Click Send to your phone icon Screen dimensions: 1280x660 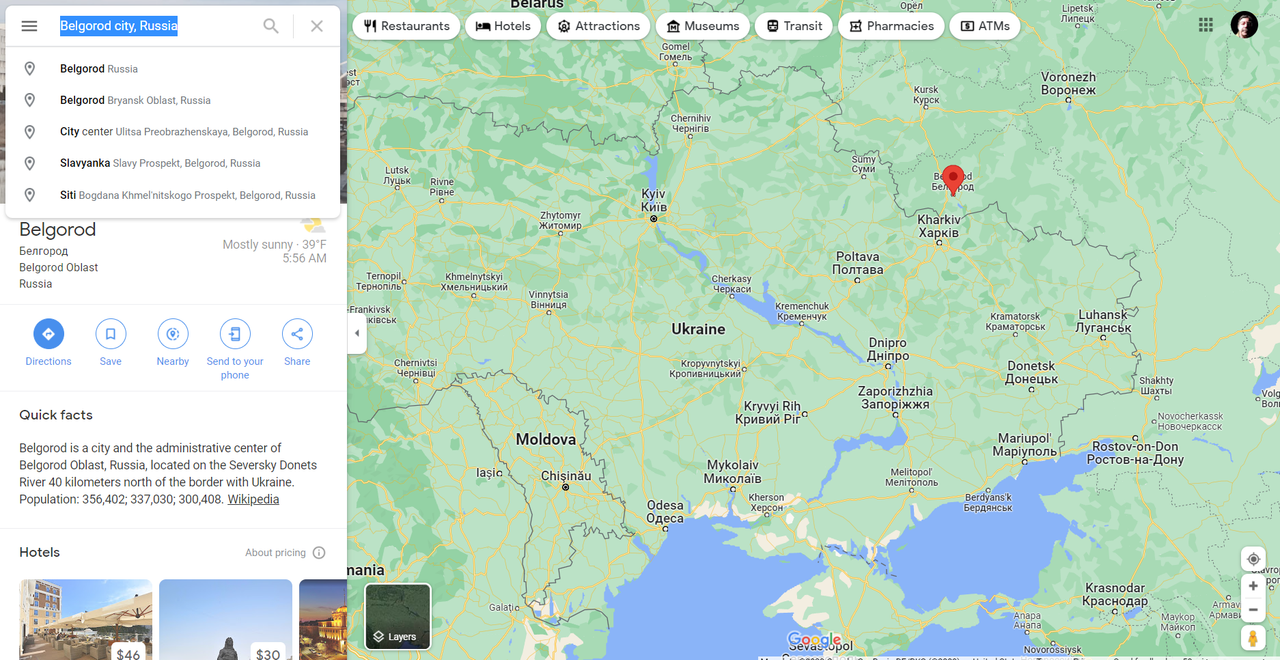(x=235, y=334)
